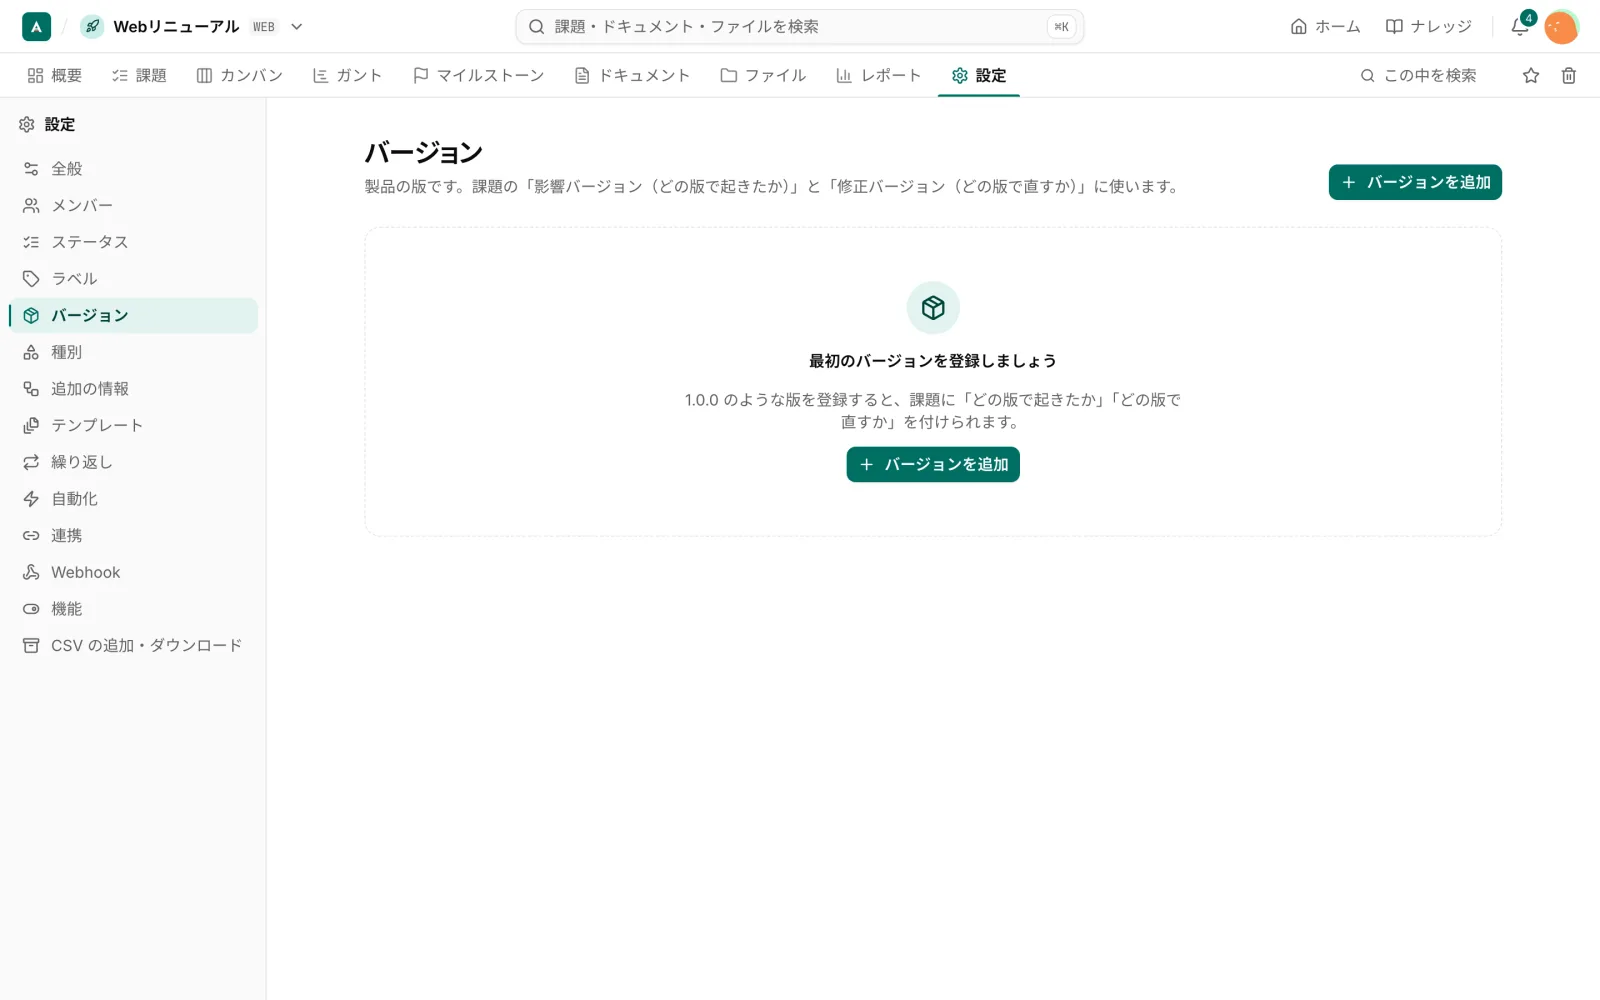Viewport: 1600px width, 1000px height.
Task: Open the ドキュメント tab
Action: coord(632,75)
